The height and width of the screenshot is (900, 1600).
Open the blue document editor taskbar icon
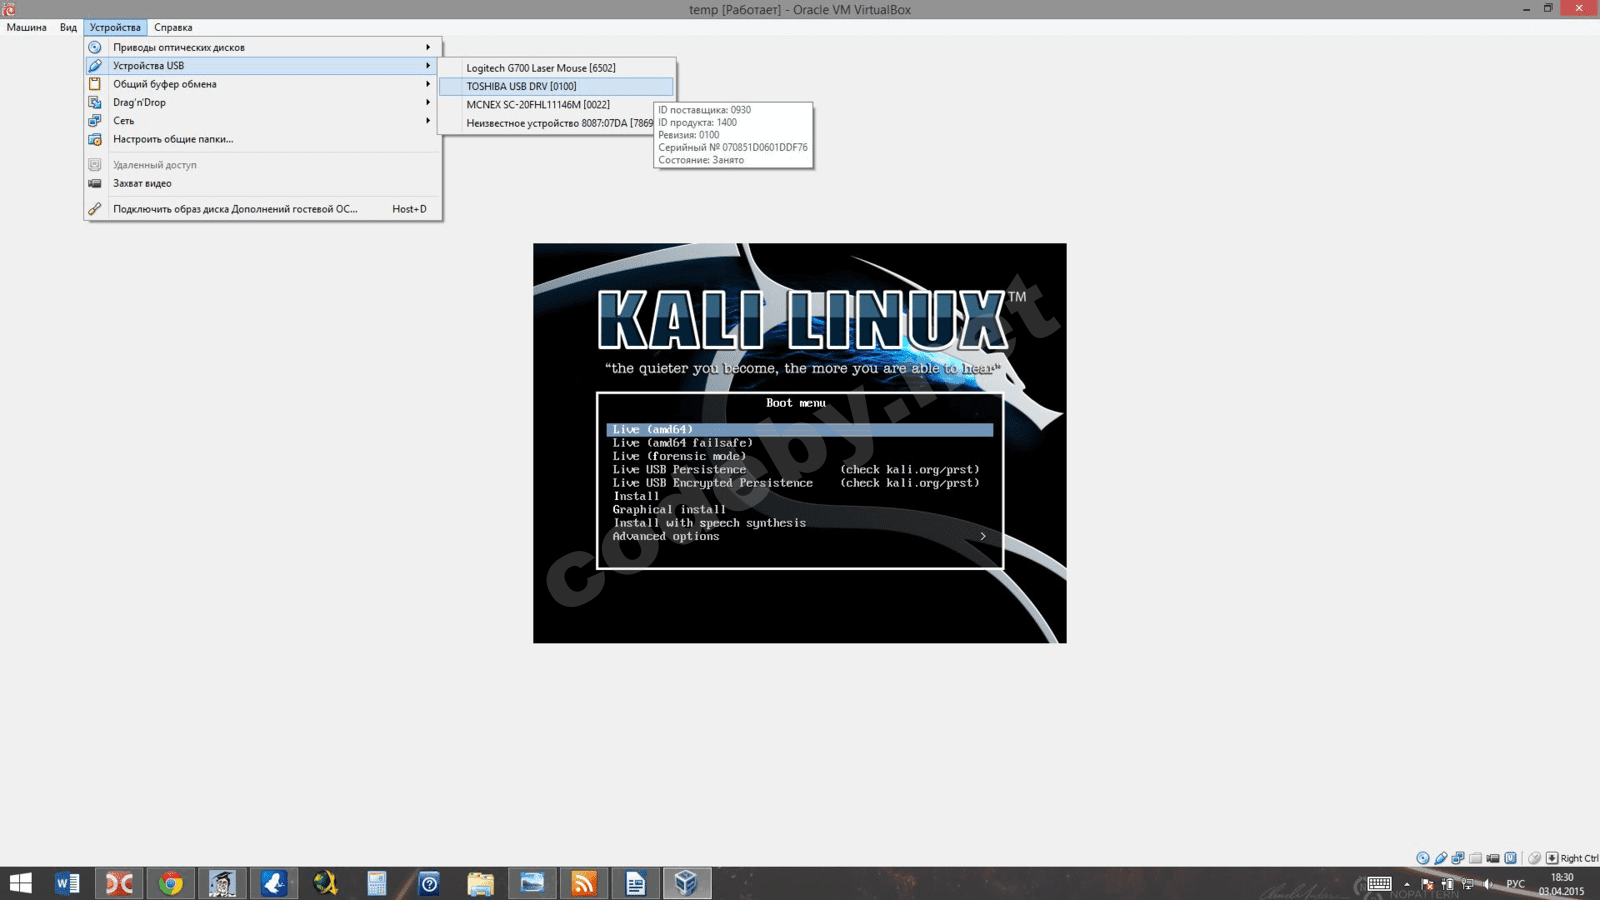coord(635,883)
